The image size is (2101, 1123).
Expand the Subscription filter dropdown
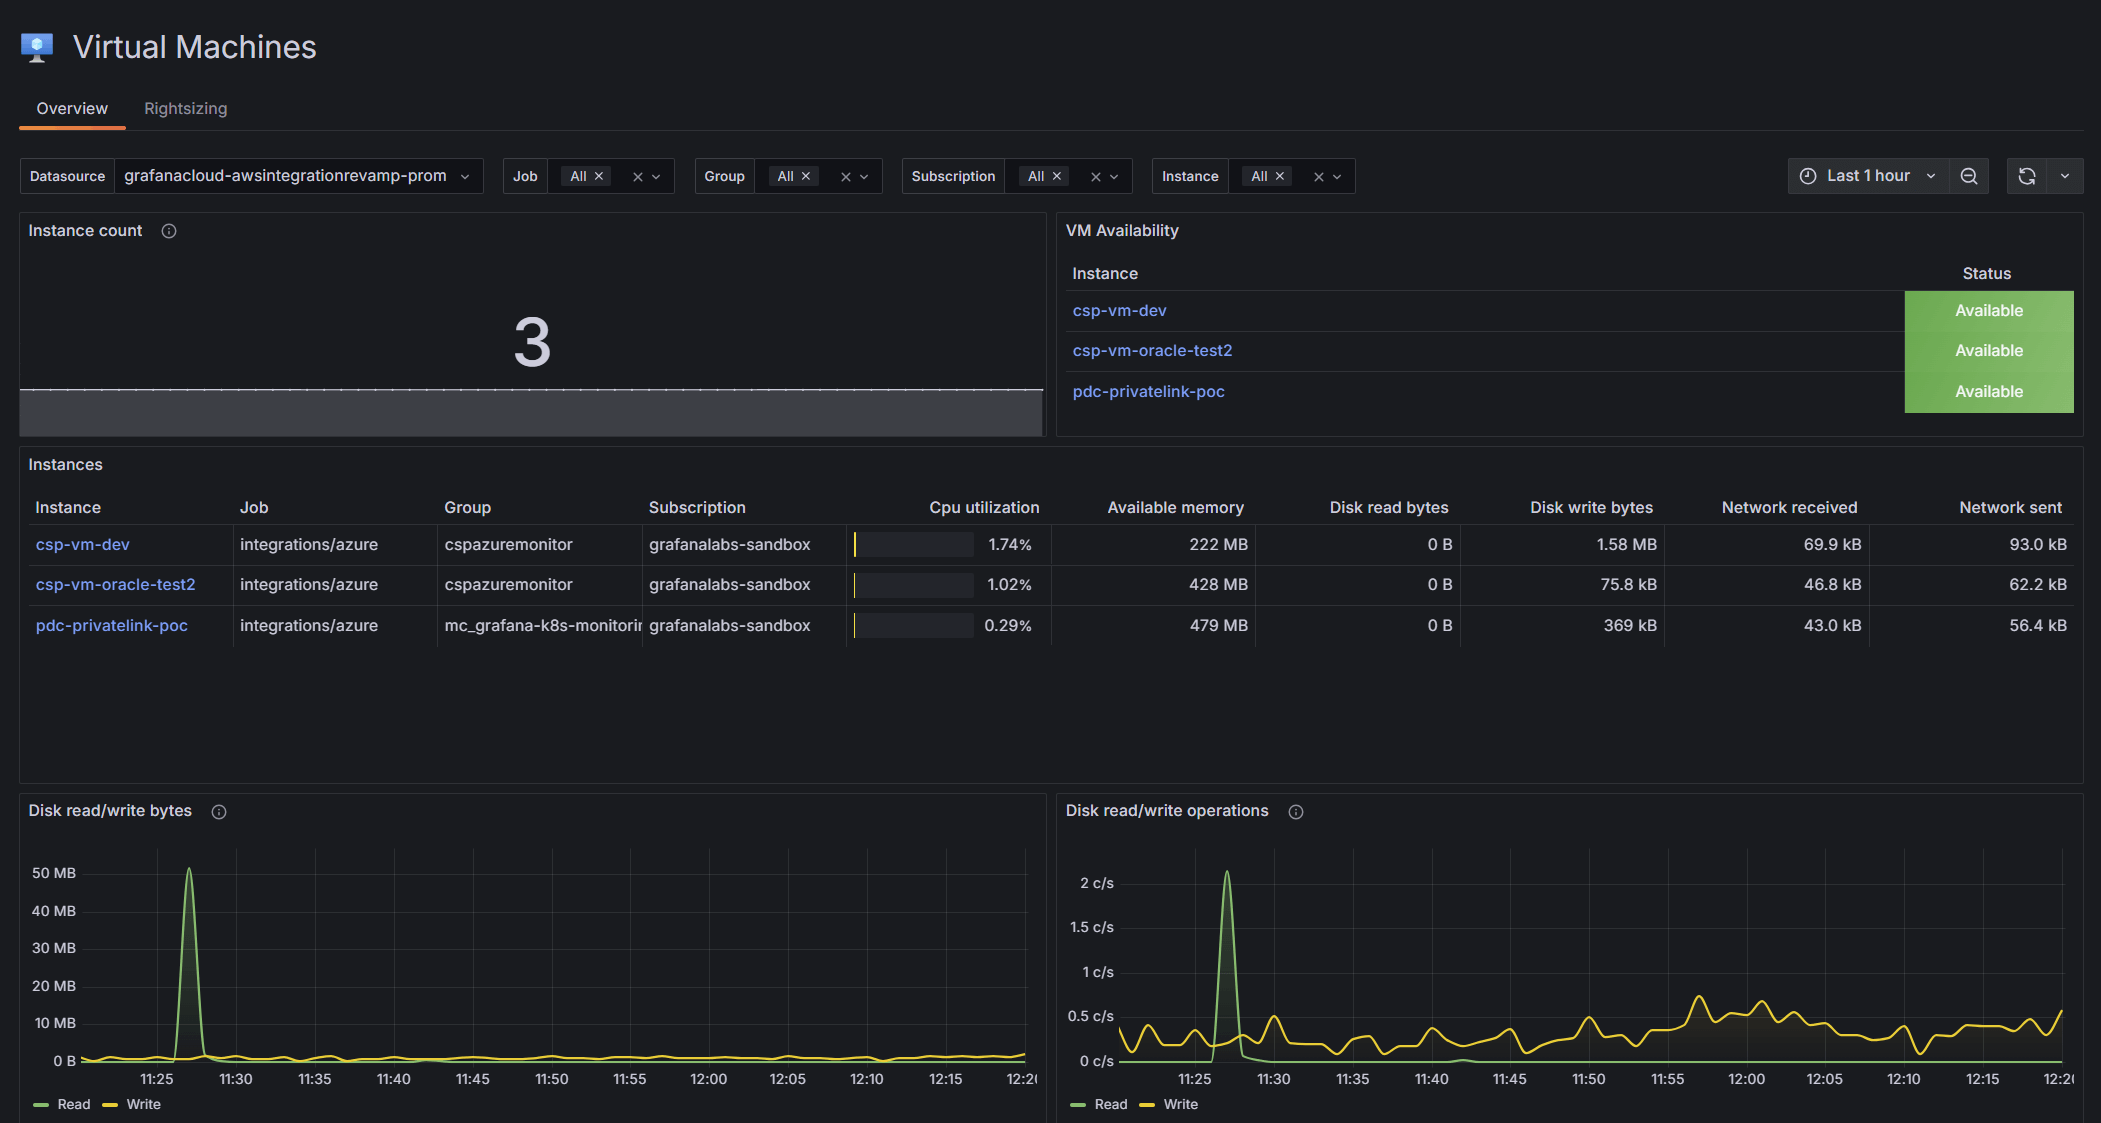click(1114, 175)
